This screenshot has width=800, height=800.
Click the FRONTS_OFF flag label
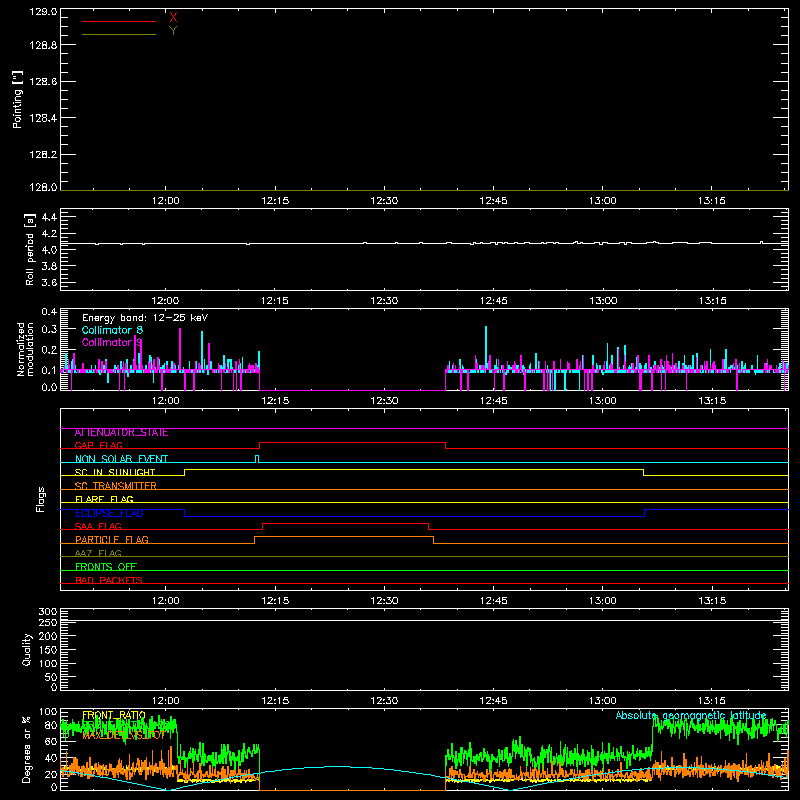tap(106, 567)
